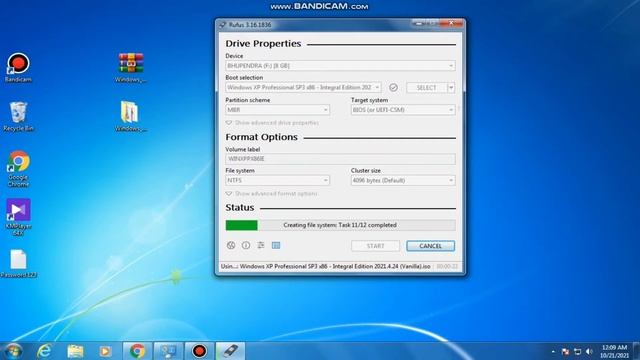Image resolution: width=640 pixels, height=360 pixels.
Task: Click the SELECT button
Action: tap(427, 87)
